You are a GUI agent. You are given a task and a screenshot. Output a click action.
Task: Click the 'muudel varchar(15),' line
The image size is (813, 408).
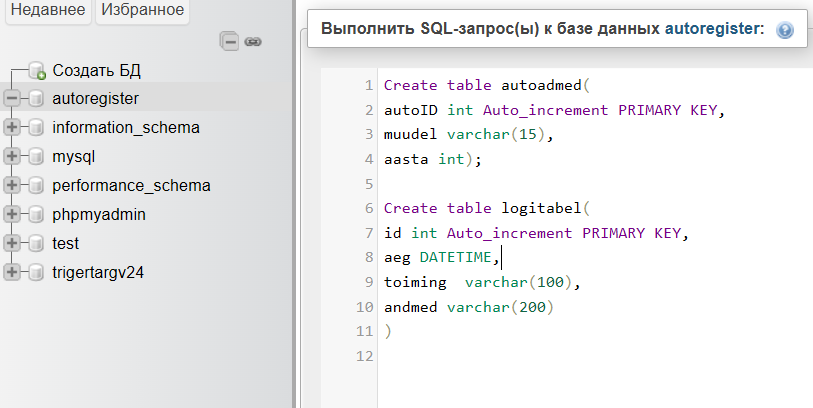coord(469,135)
